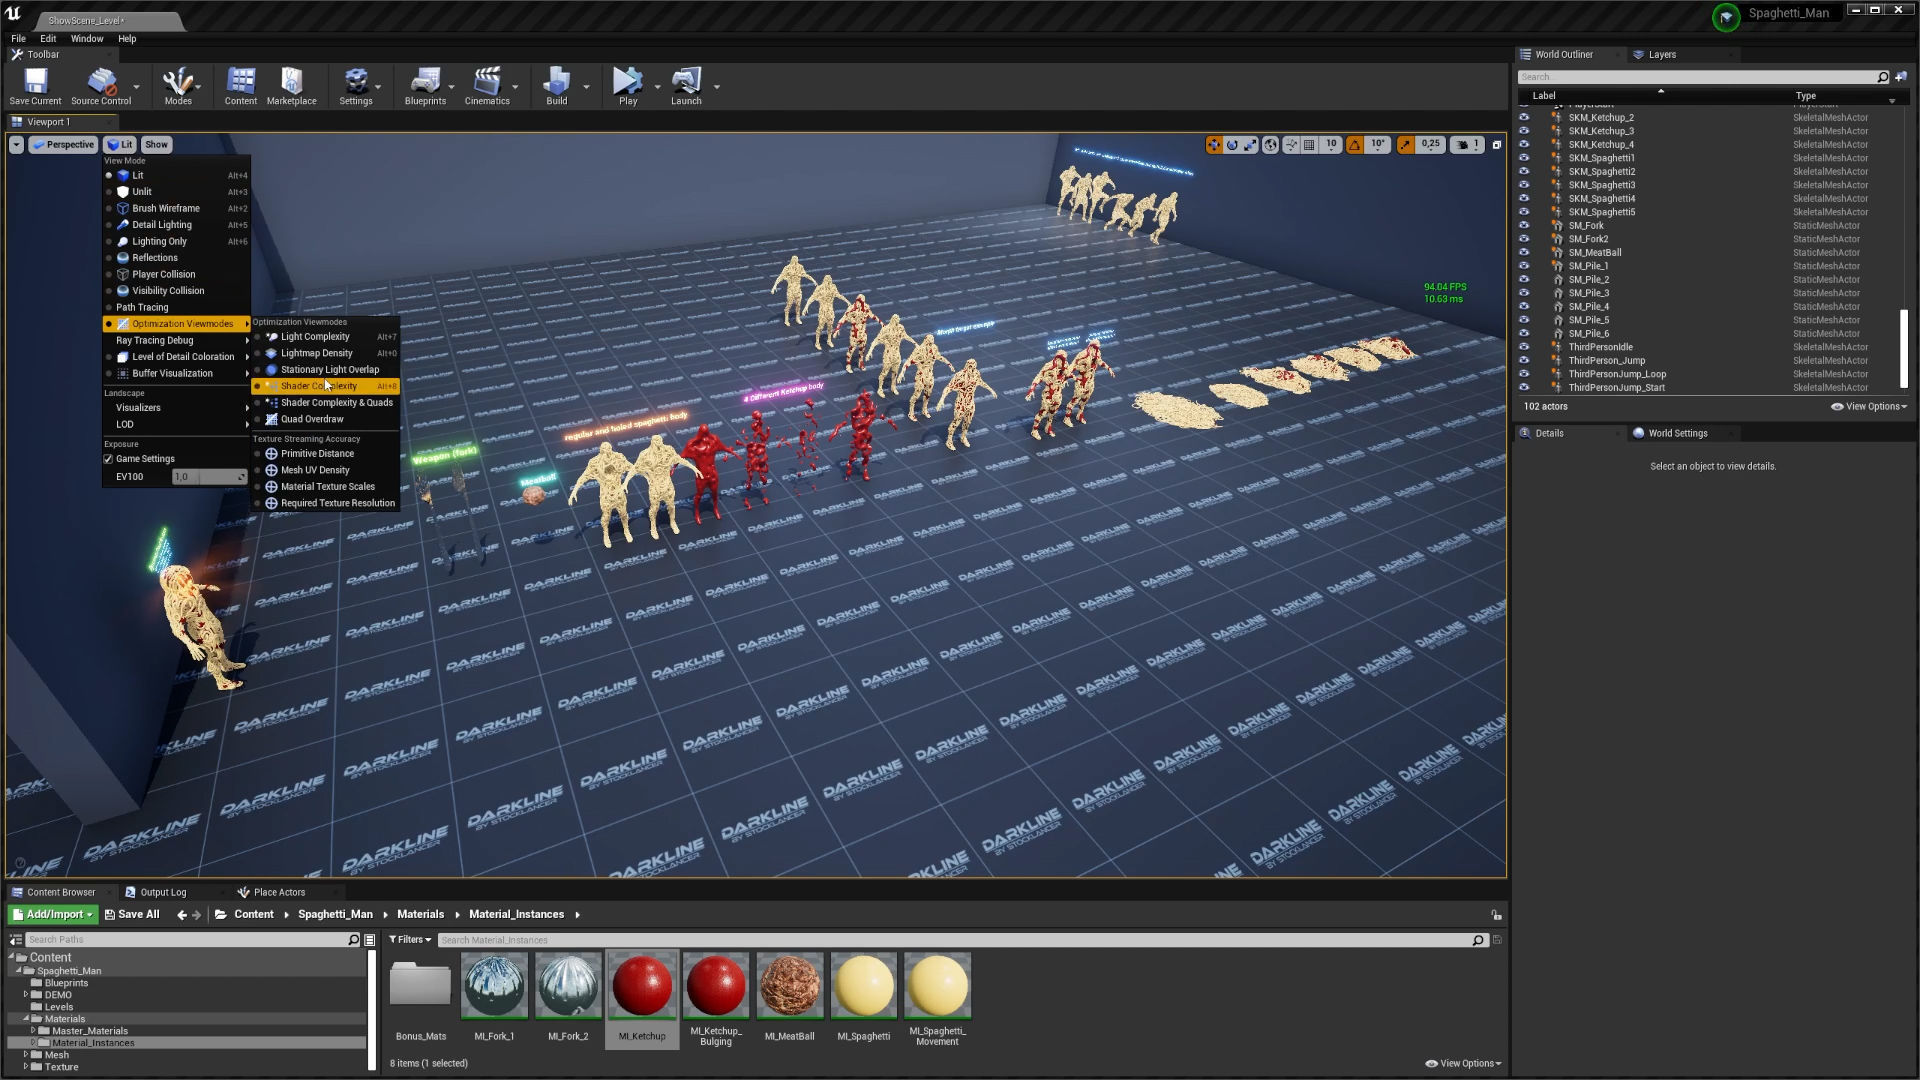Image resolution: width=1920 pixels, height=1080 pixels.
Task: Toggle visibility of SM_MeatBall actor
Action: pyautogui.click(x=1524, y=252)
